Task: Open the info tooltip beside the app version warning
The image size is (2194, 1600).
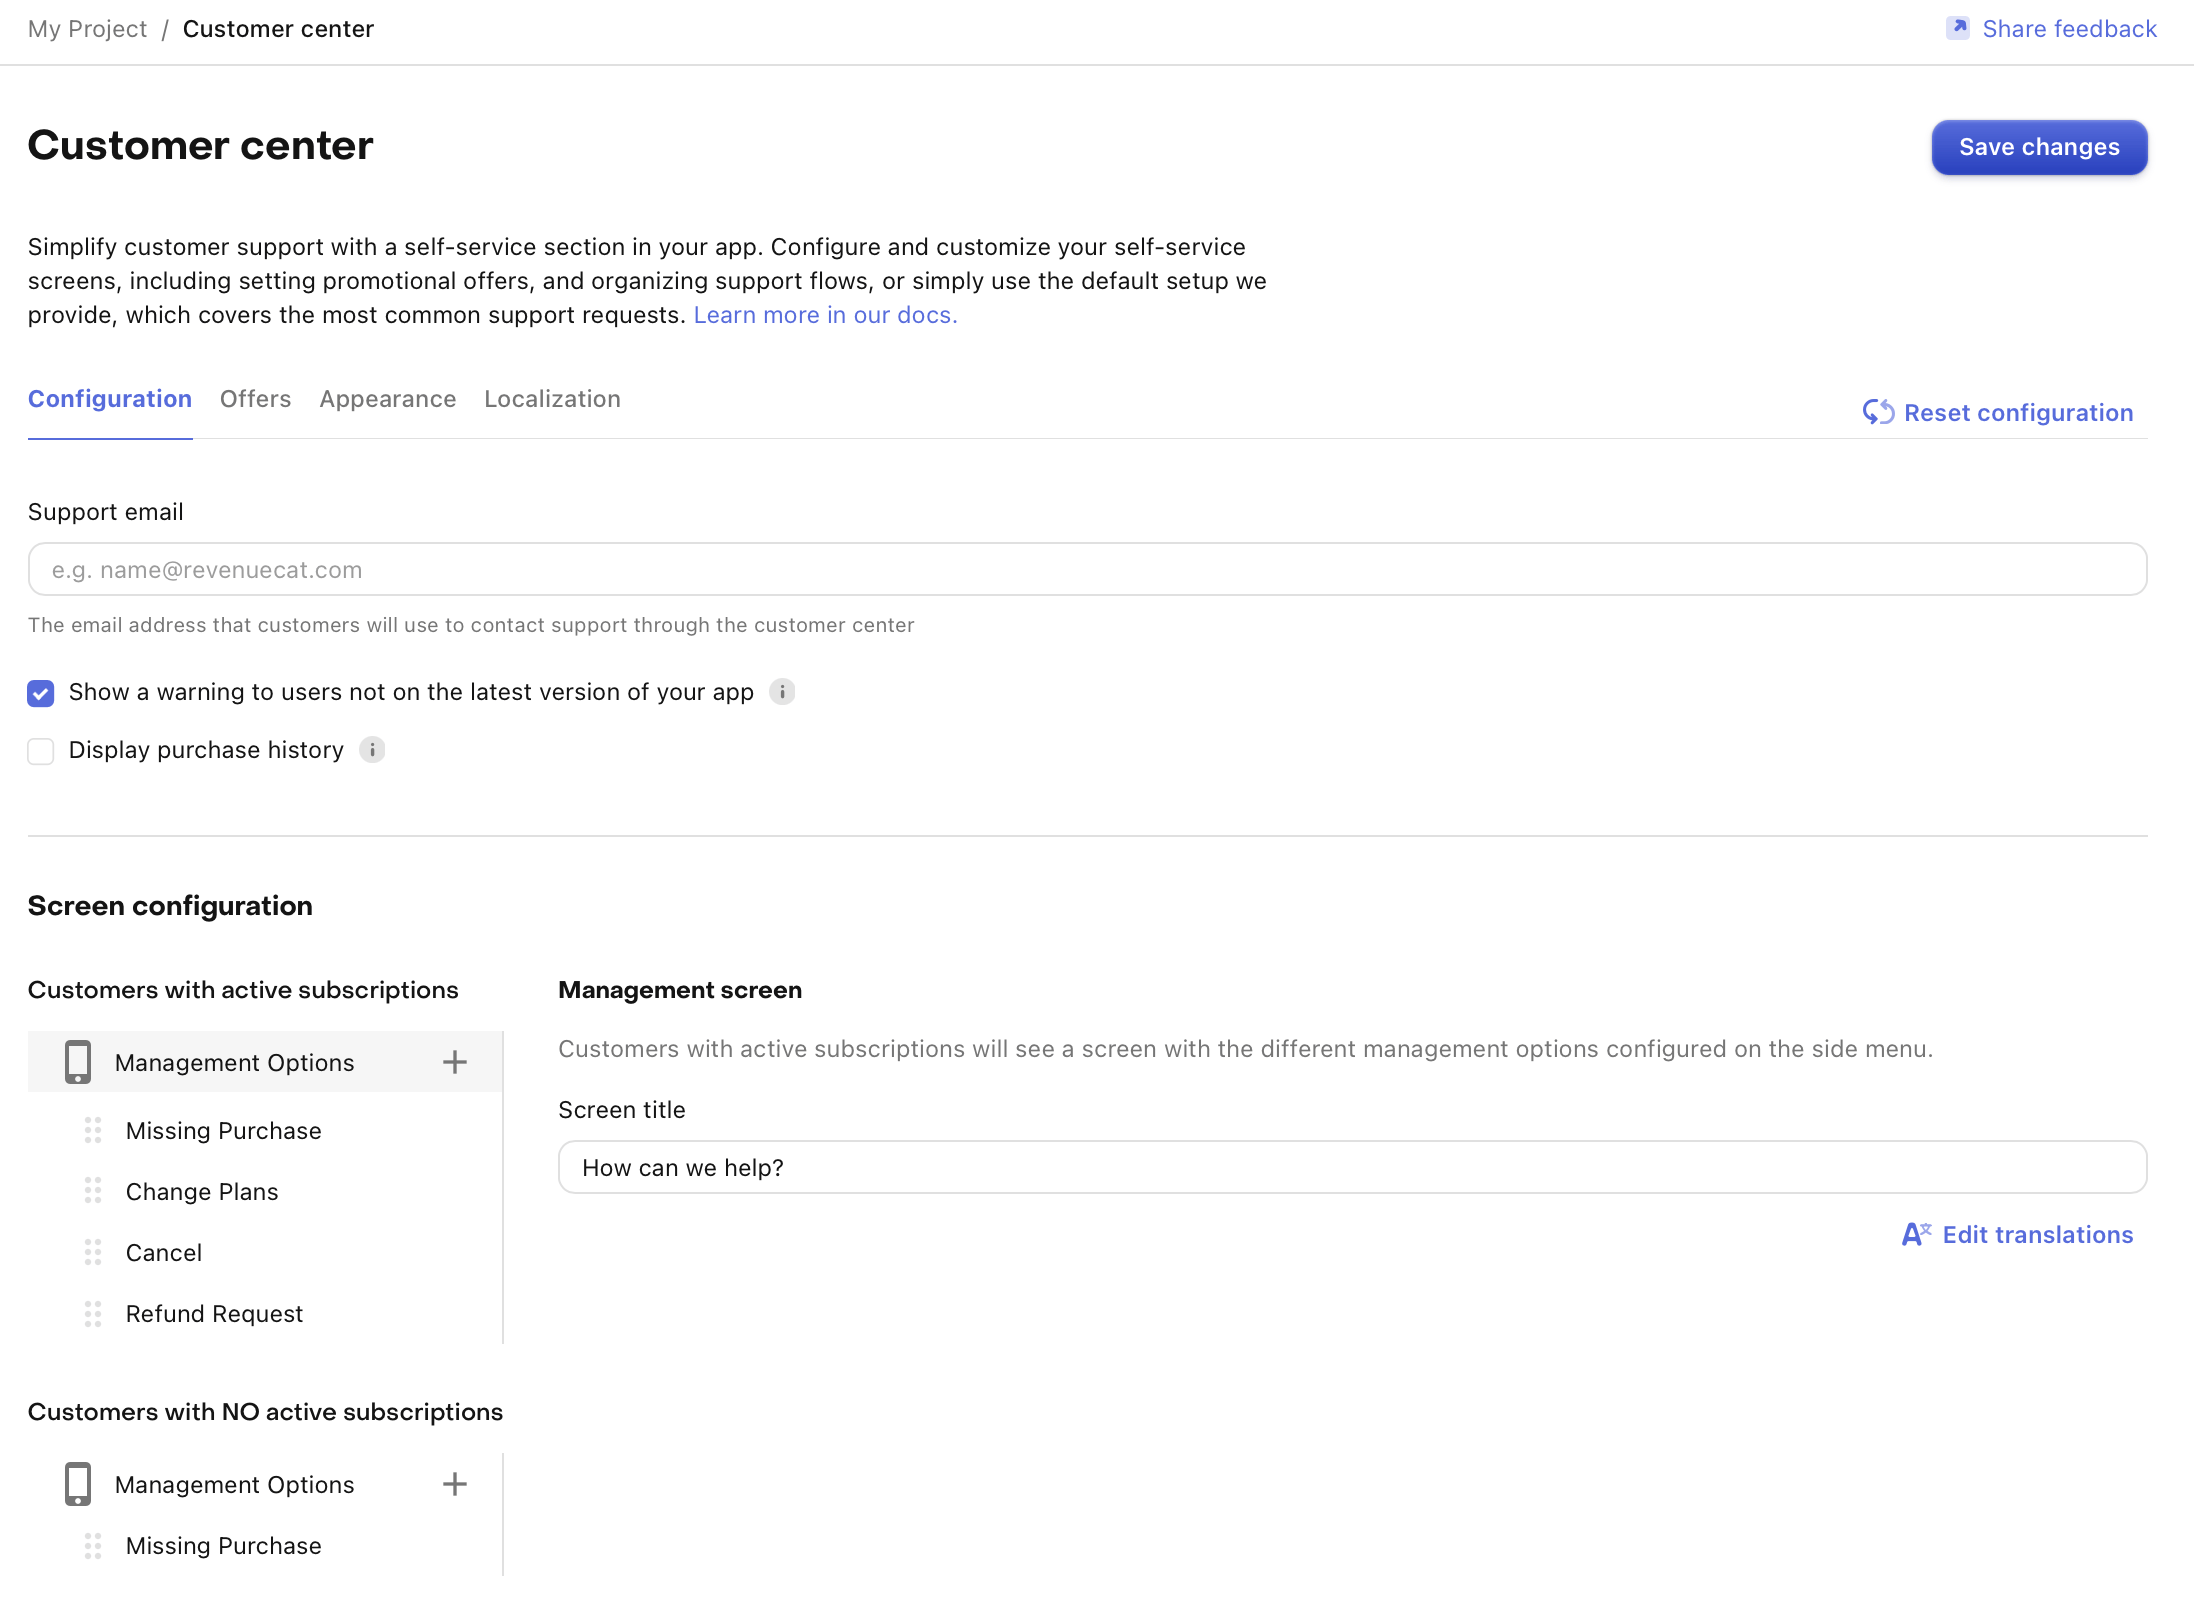Action: 783,692
